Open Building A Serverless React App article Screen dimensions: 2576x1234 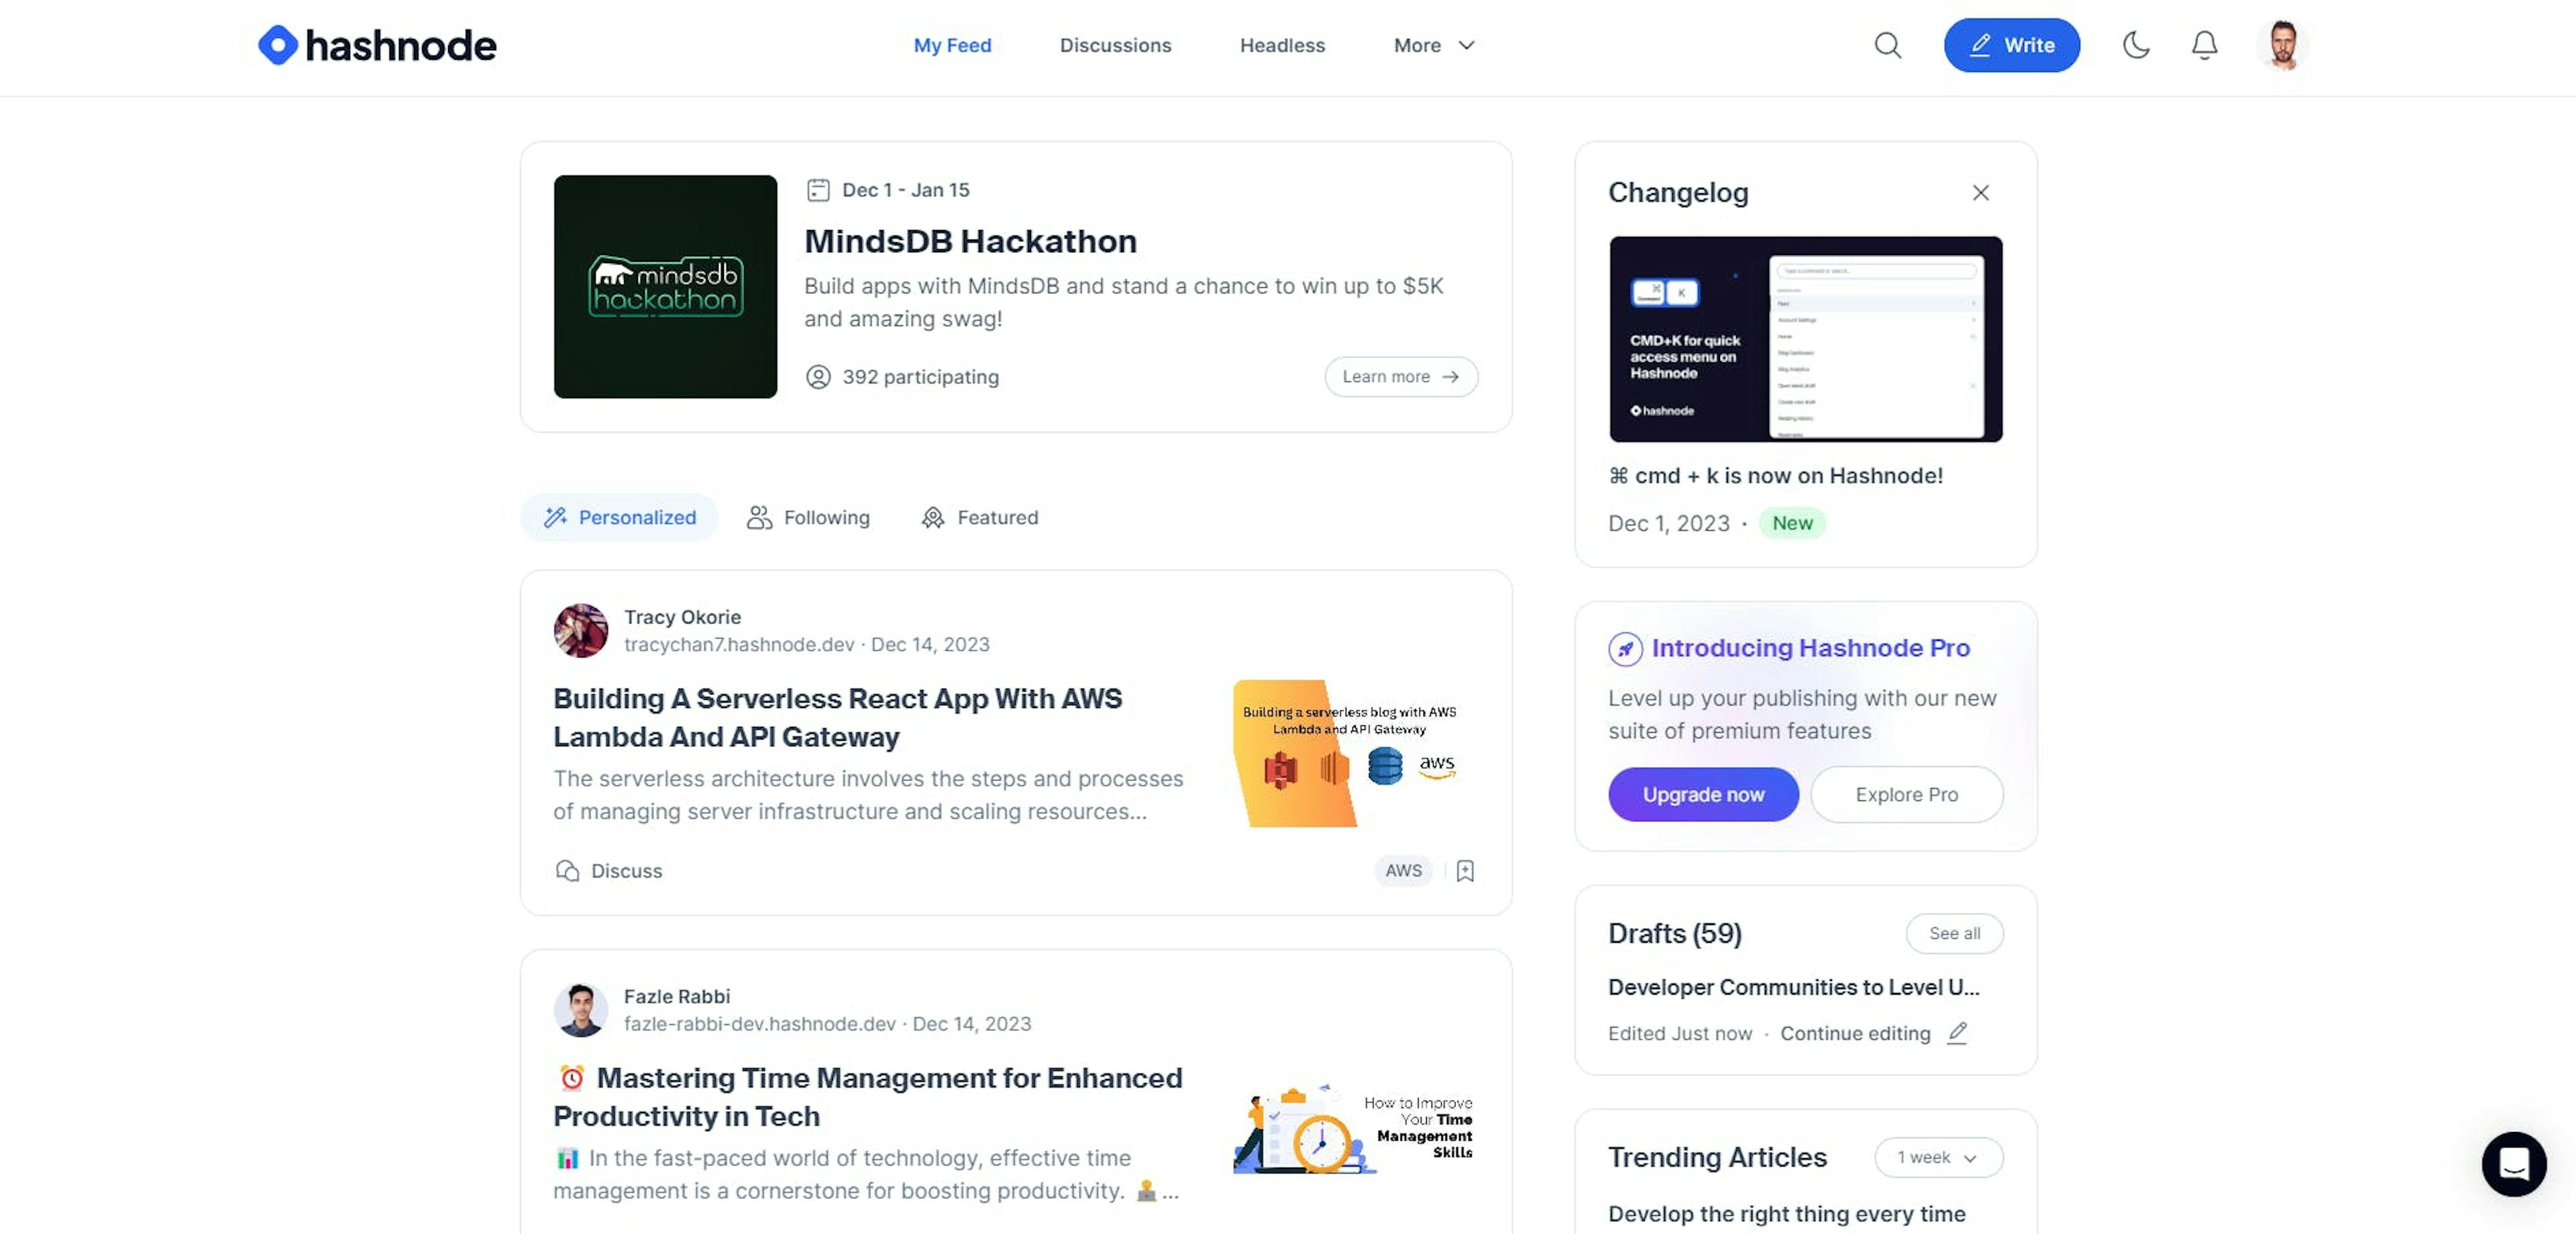click(x=837, y=717)
